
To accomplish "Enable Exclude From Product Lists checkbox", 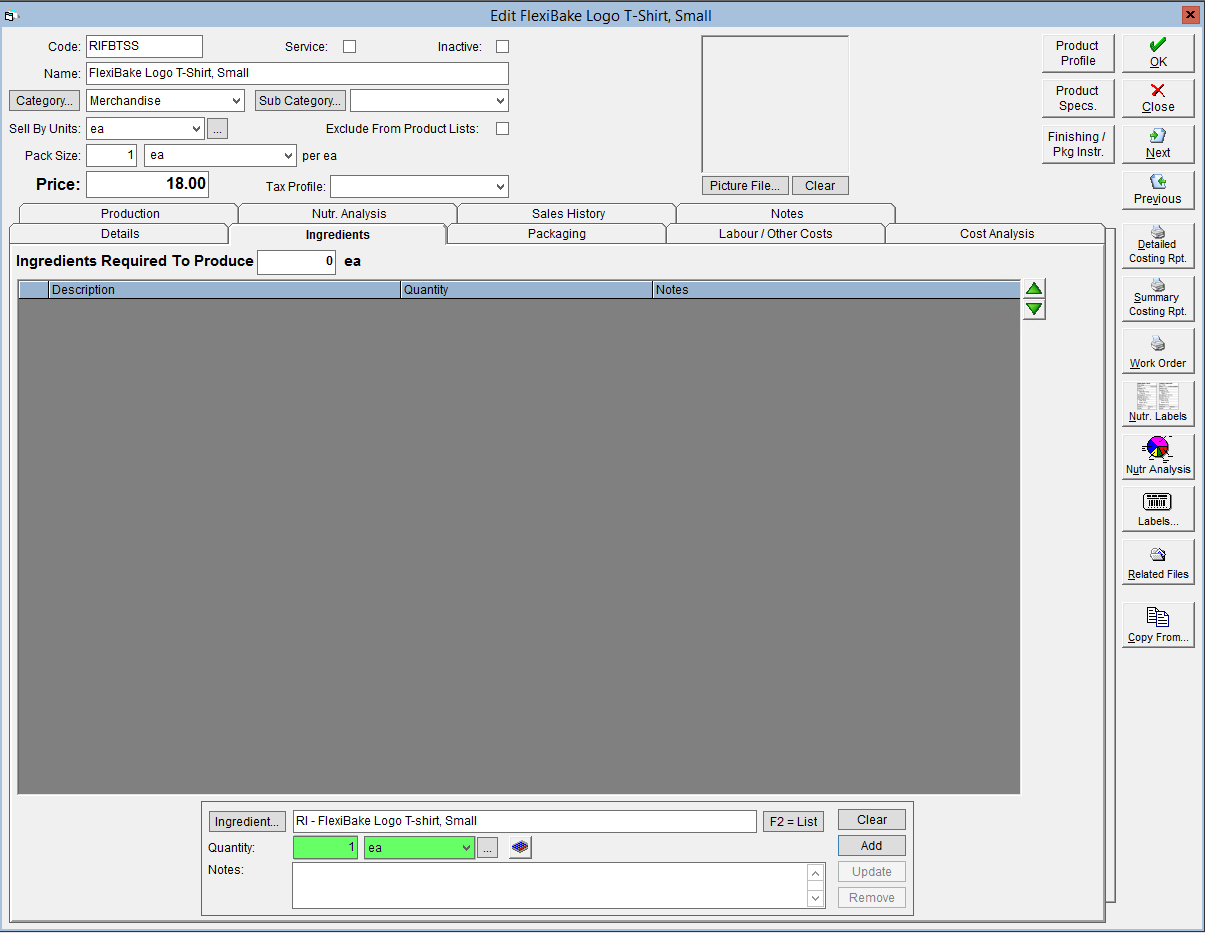I will tap(502, 129).
